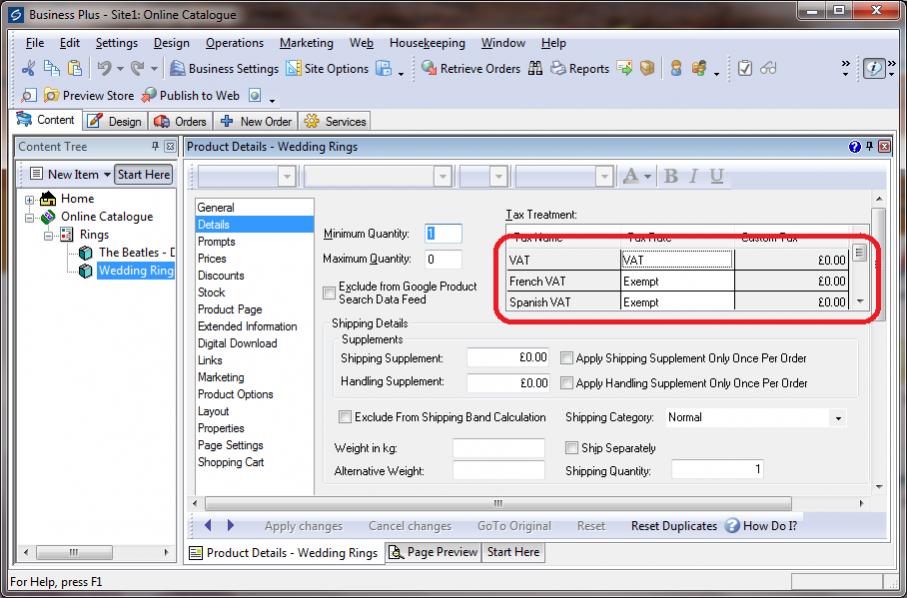
Task: Tick Apply Shipping Supplement Only Once checkbox
Action: 567,358
